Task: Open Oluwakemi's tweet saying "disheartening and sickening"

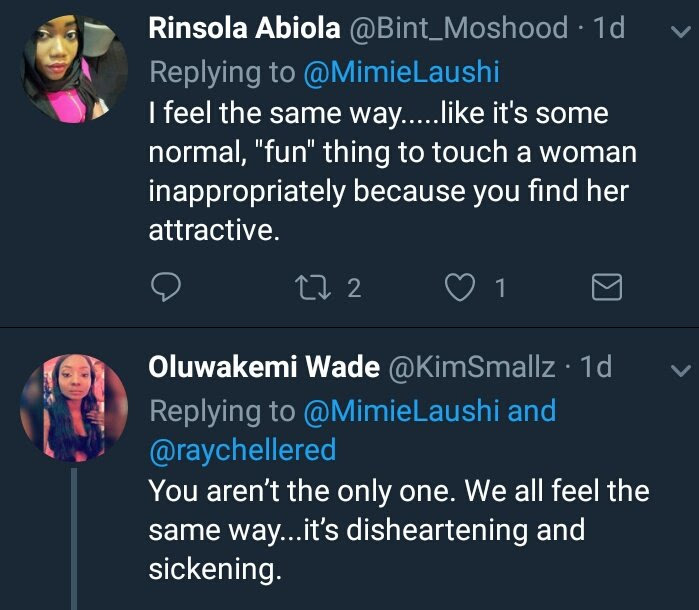Action: coord(398,530)
